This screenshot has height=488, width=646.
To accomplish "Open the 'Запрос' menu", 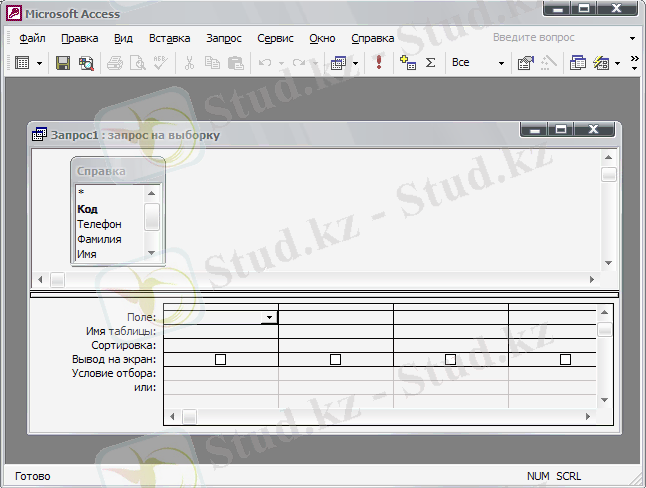I will coord(223,38).
